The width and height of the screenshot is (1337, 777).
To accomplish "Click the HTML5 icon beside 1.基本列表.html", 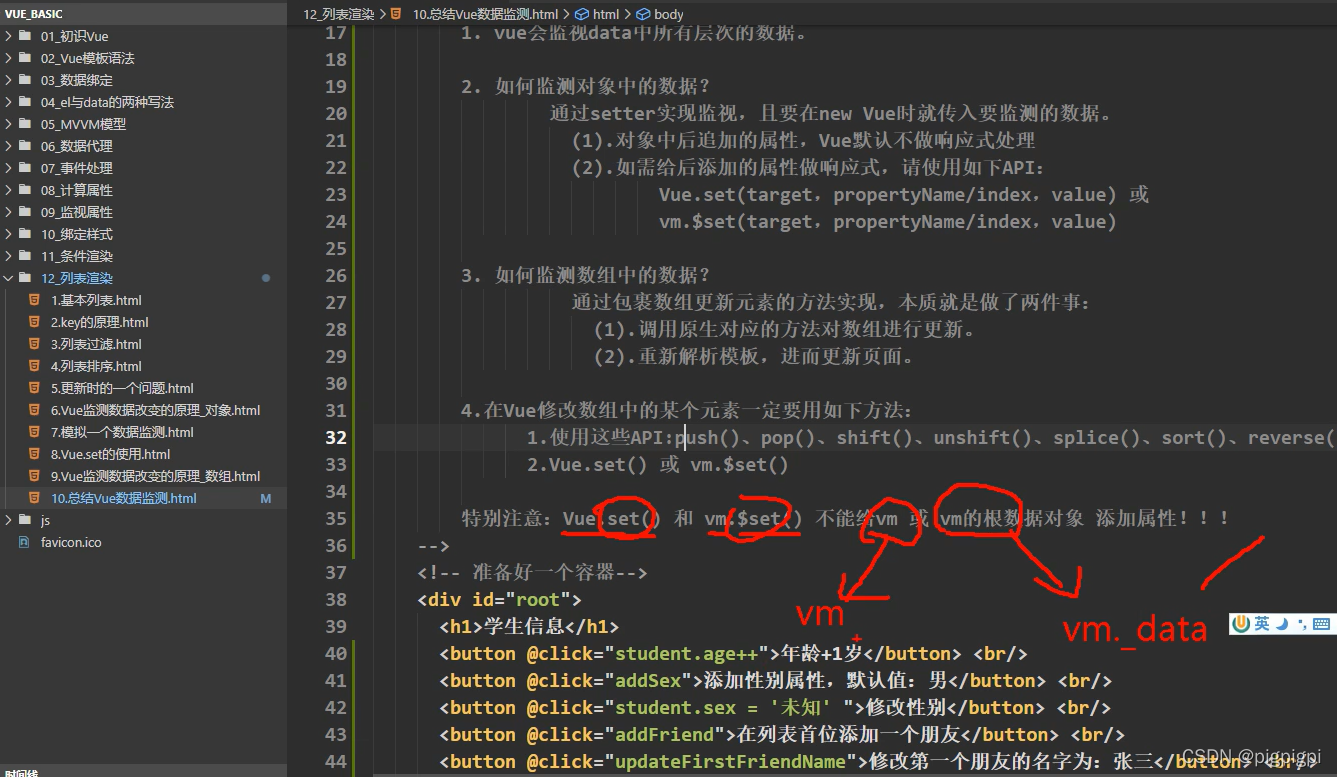I will pos(34,300).
